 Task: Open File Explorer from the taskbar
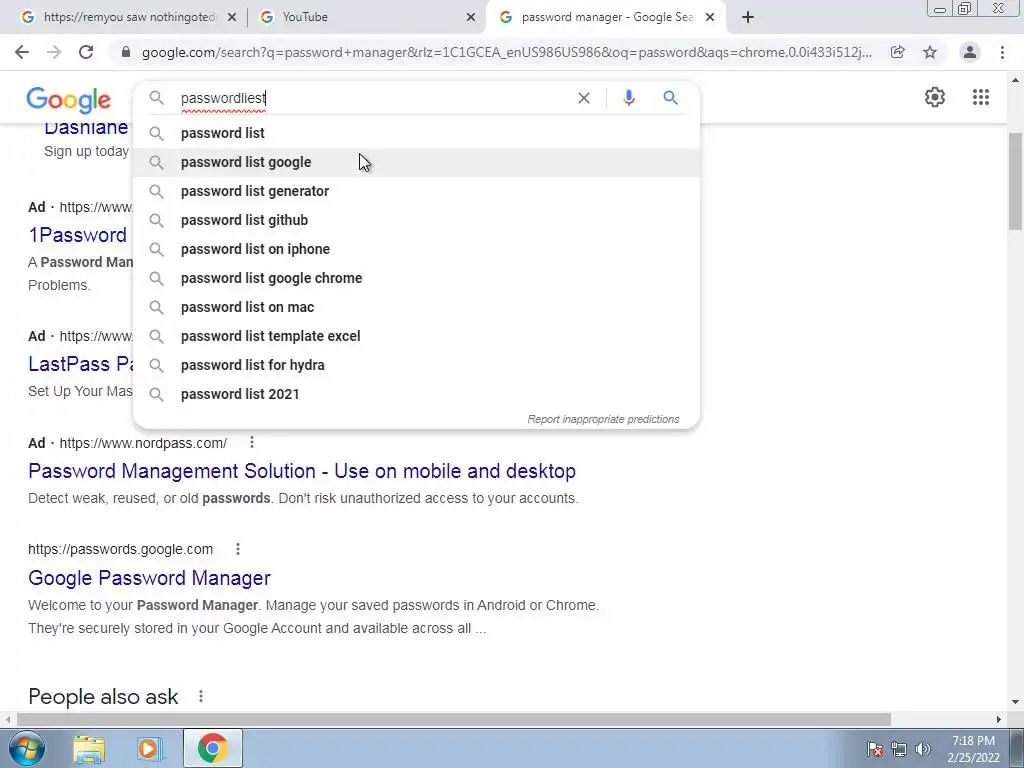(89, 748)
